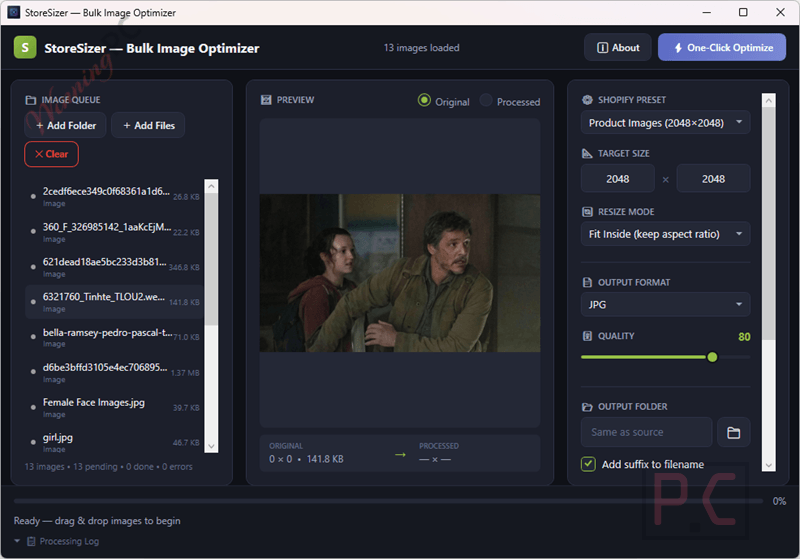The image size is (800, 559).
Task: Click the lightning bolt optimize icon
Action: (x=678, y=47)
